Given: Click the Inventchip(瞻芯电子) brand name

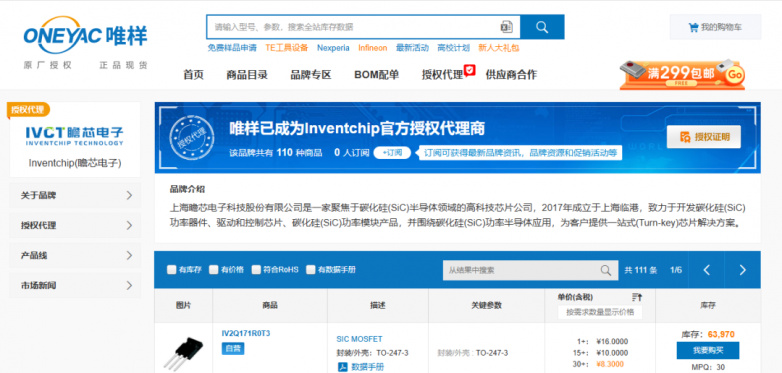Looking at the screenshot, I should coord(75,163).
